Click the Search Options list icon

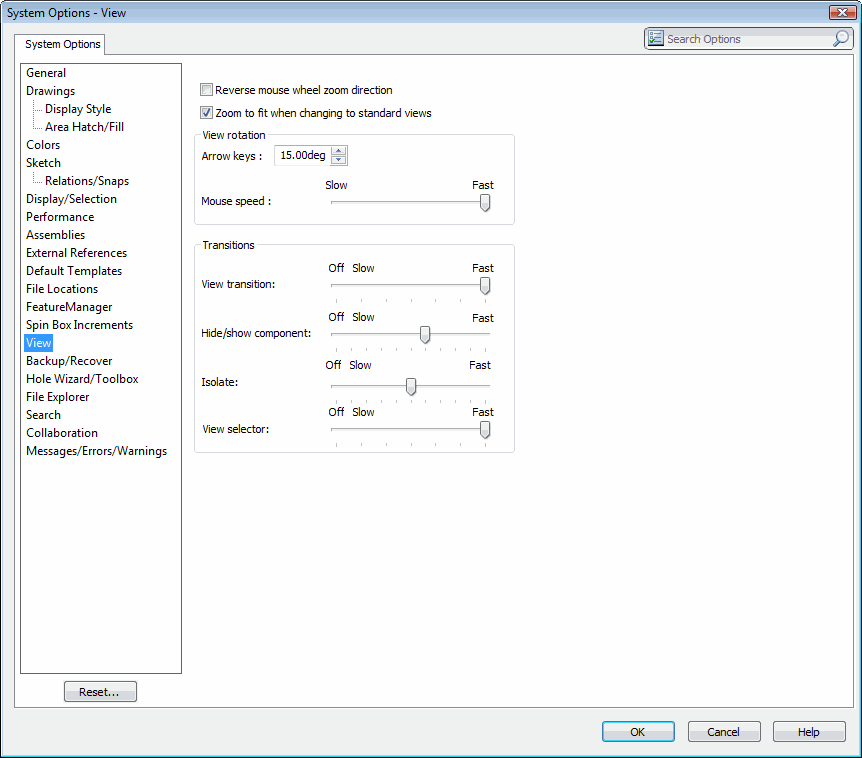pos(655,38)
